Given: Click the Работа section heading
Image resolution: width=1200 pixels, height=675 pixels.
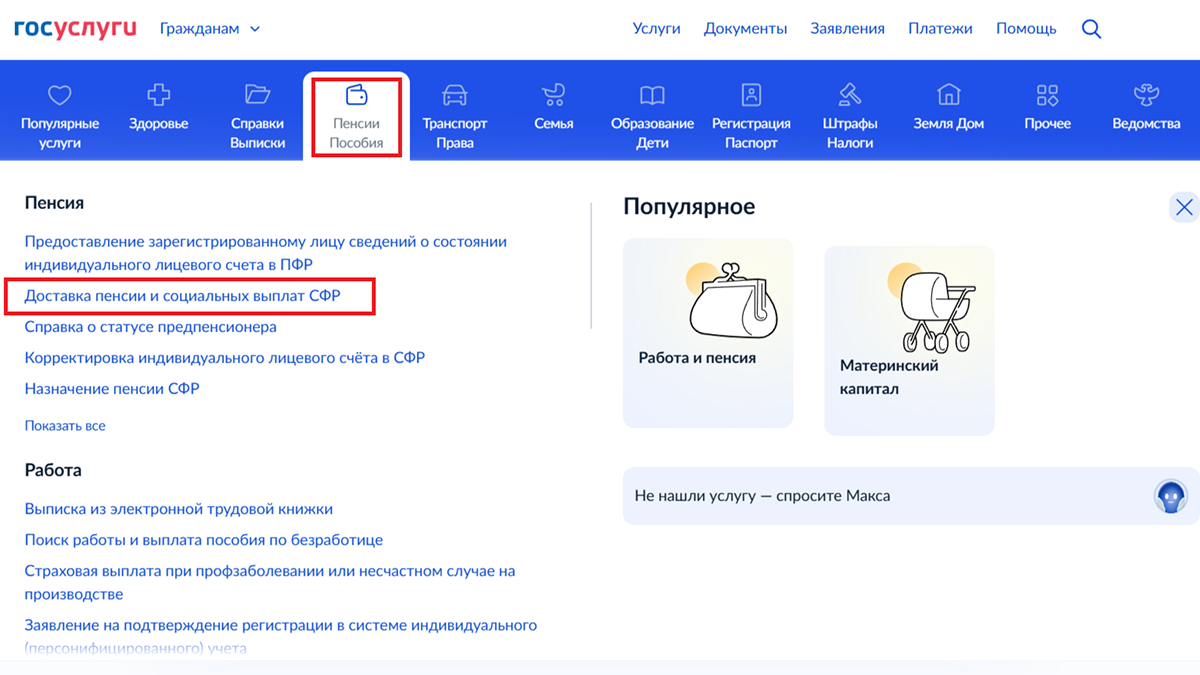Looking at the screenshot, I should click(x=53, y=470).
